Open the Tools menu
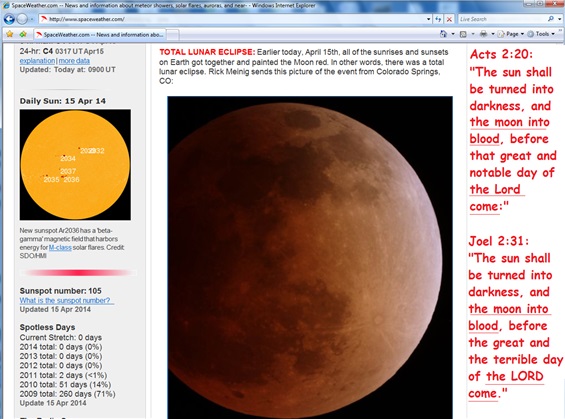 [x=541, y=34]
